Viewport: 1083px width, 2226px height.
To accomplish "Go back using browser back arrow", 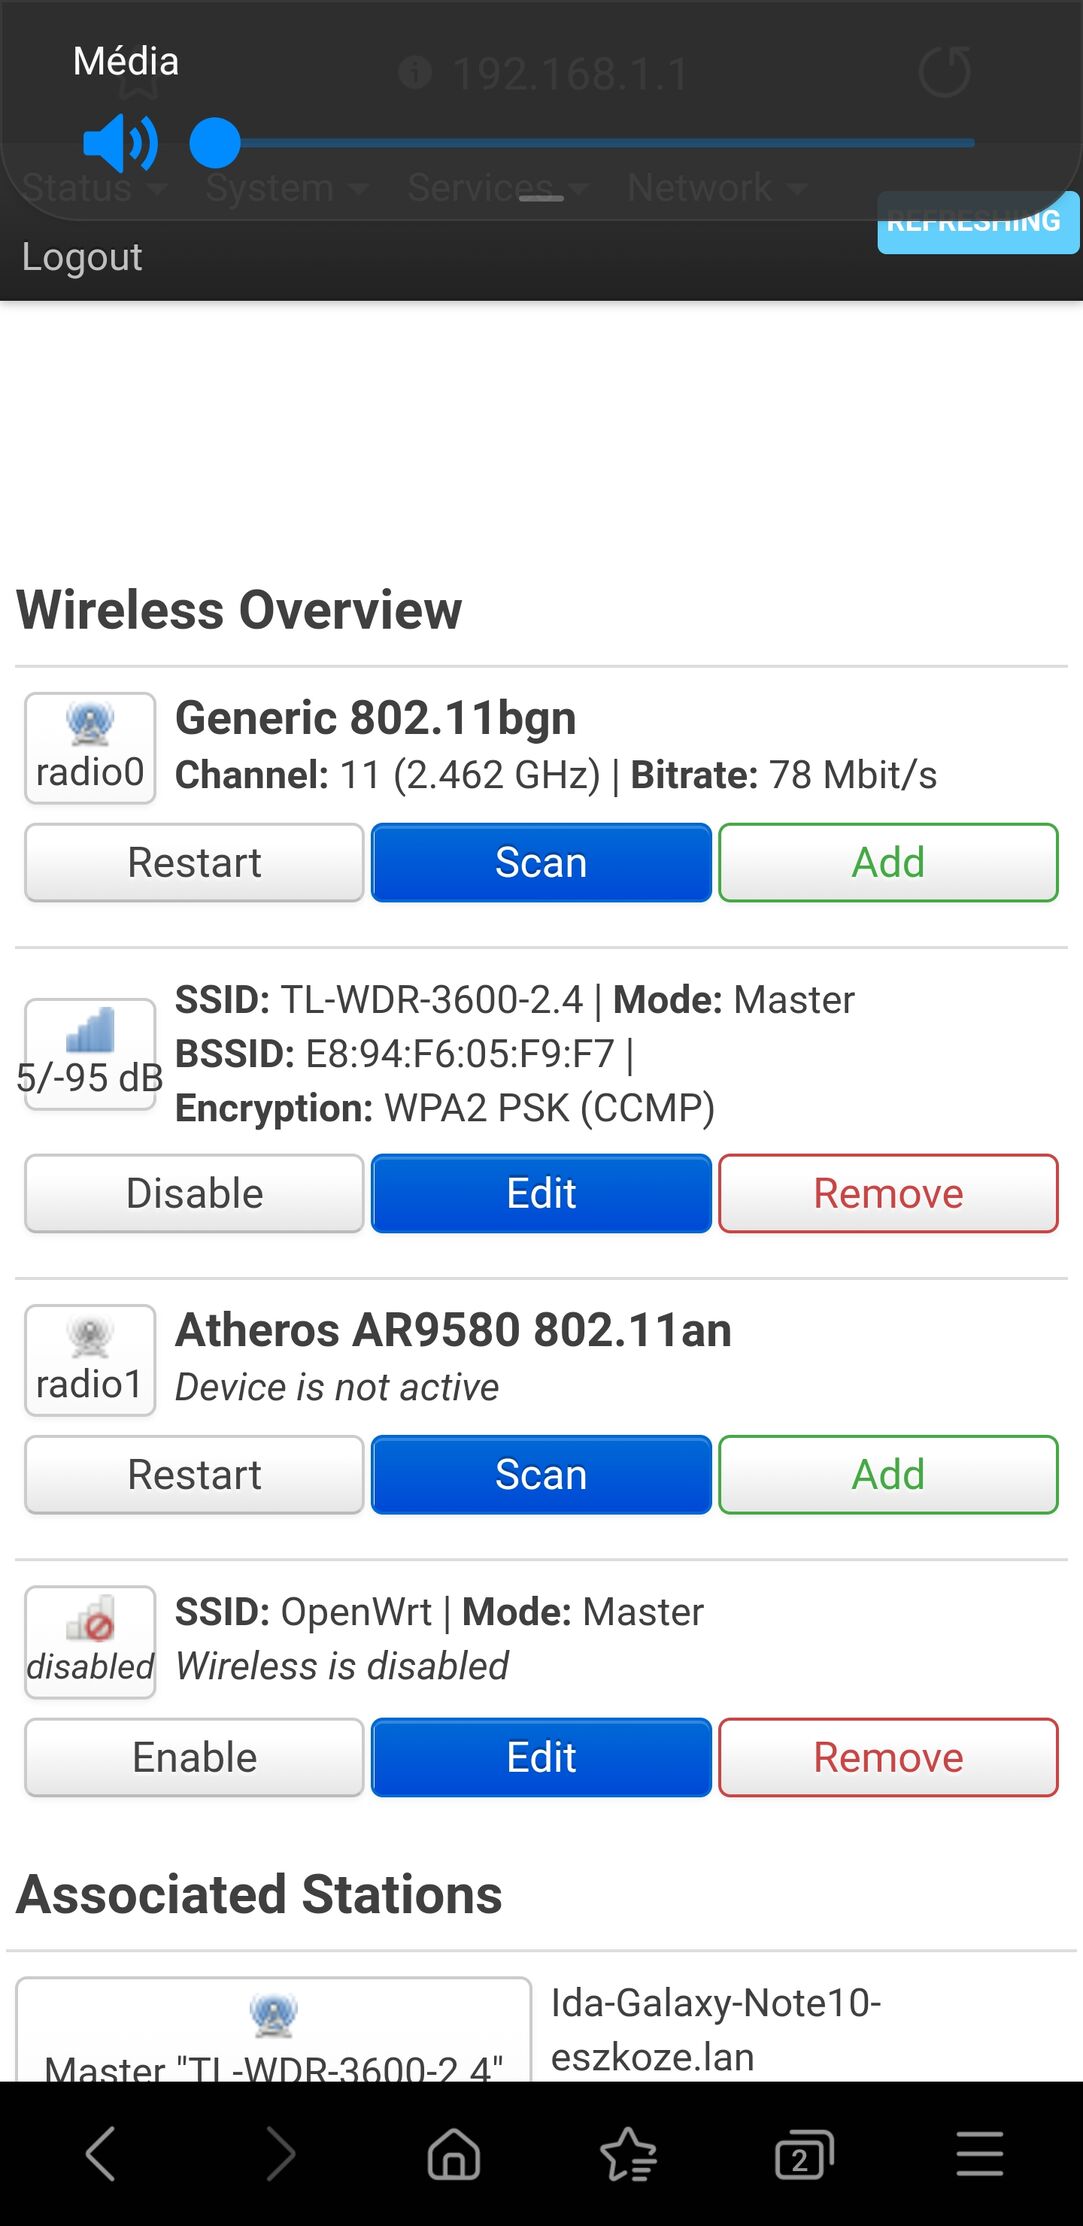I will (x=101, y=2153).
